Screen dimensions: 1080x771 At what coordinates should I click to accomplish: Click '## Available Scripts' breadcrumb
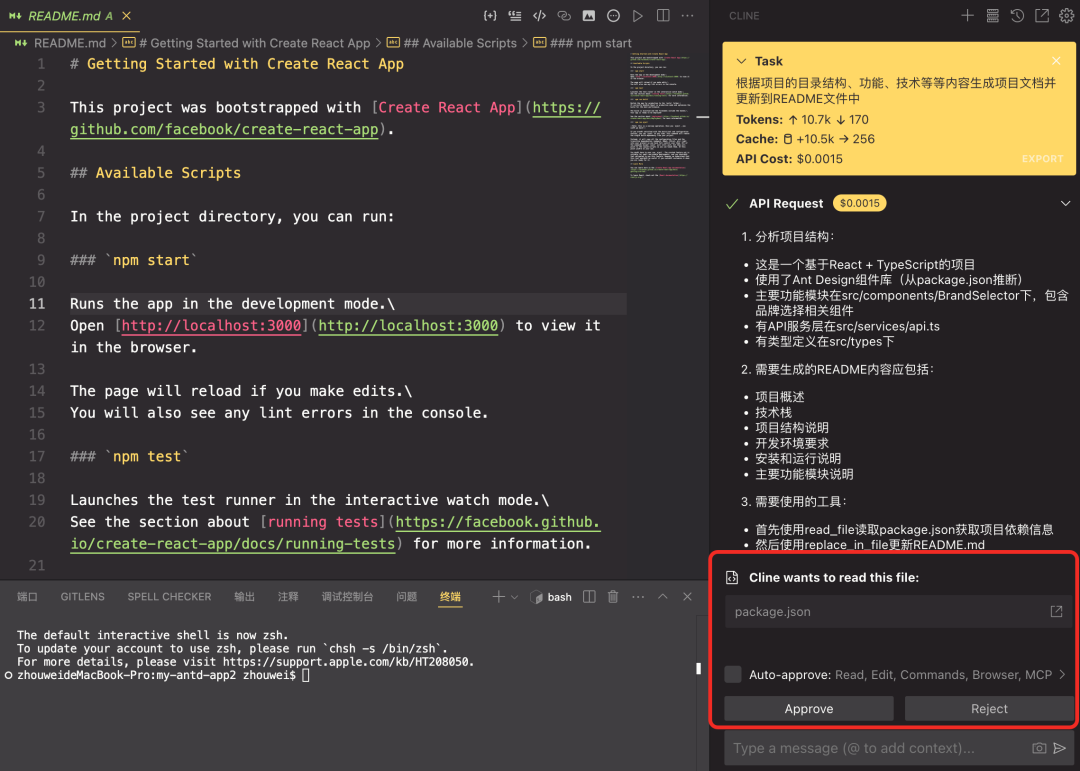pos(459,43)
